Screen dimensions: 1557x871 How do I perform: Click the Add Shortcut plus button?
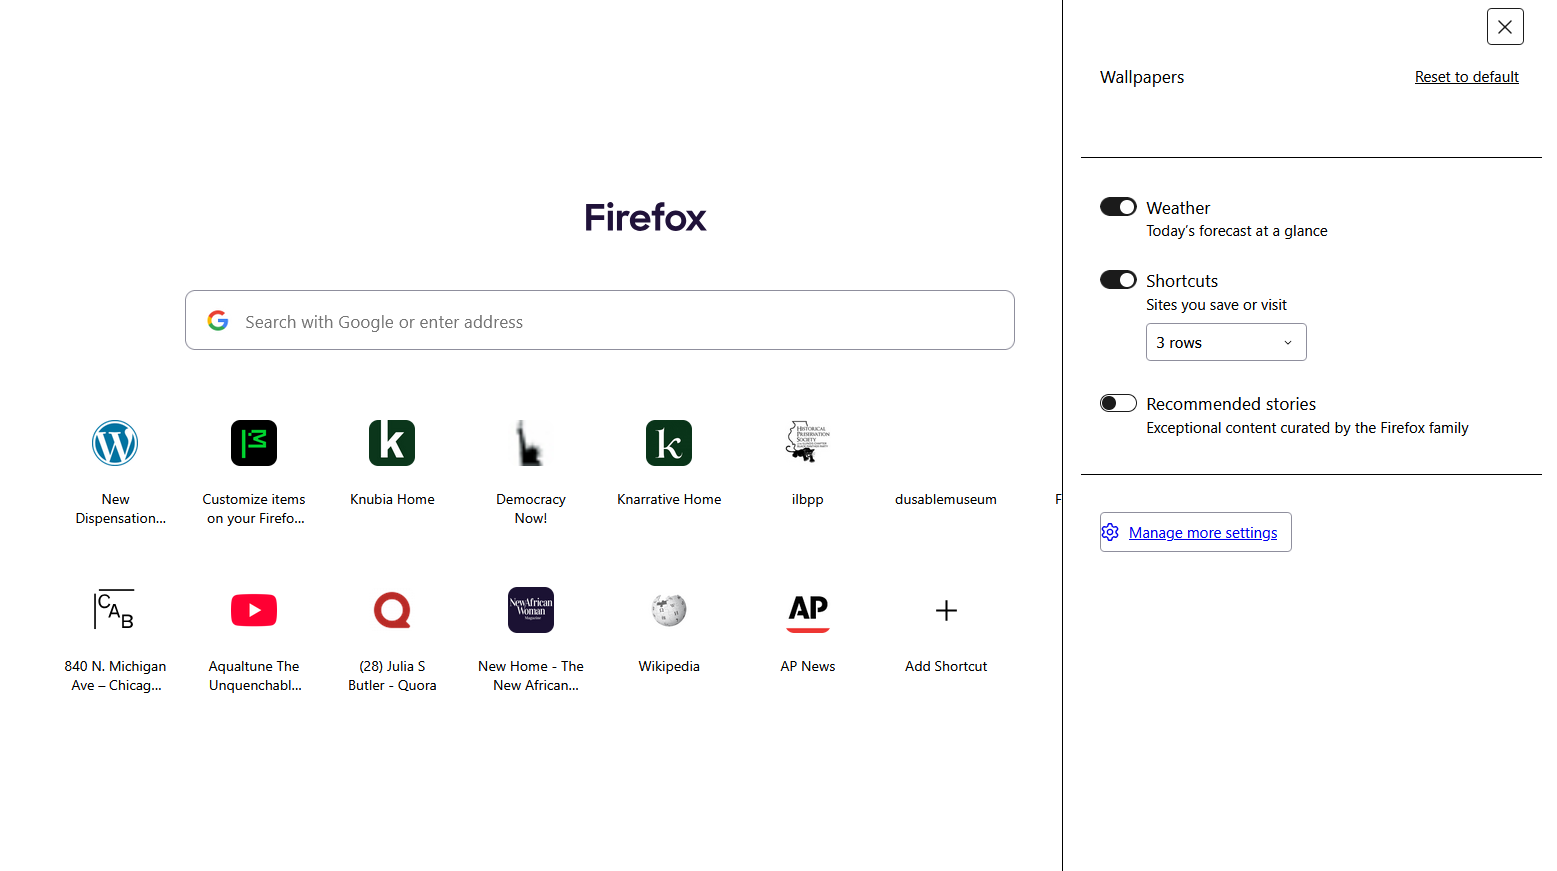[946, 610]
